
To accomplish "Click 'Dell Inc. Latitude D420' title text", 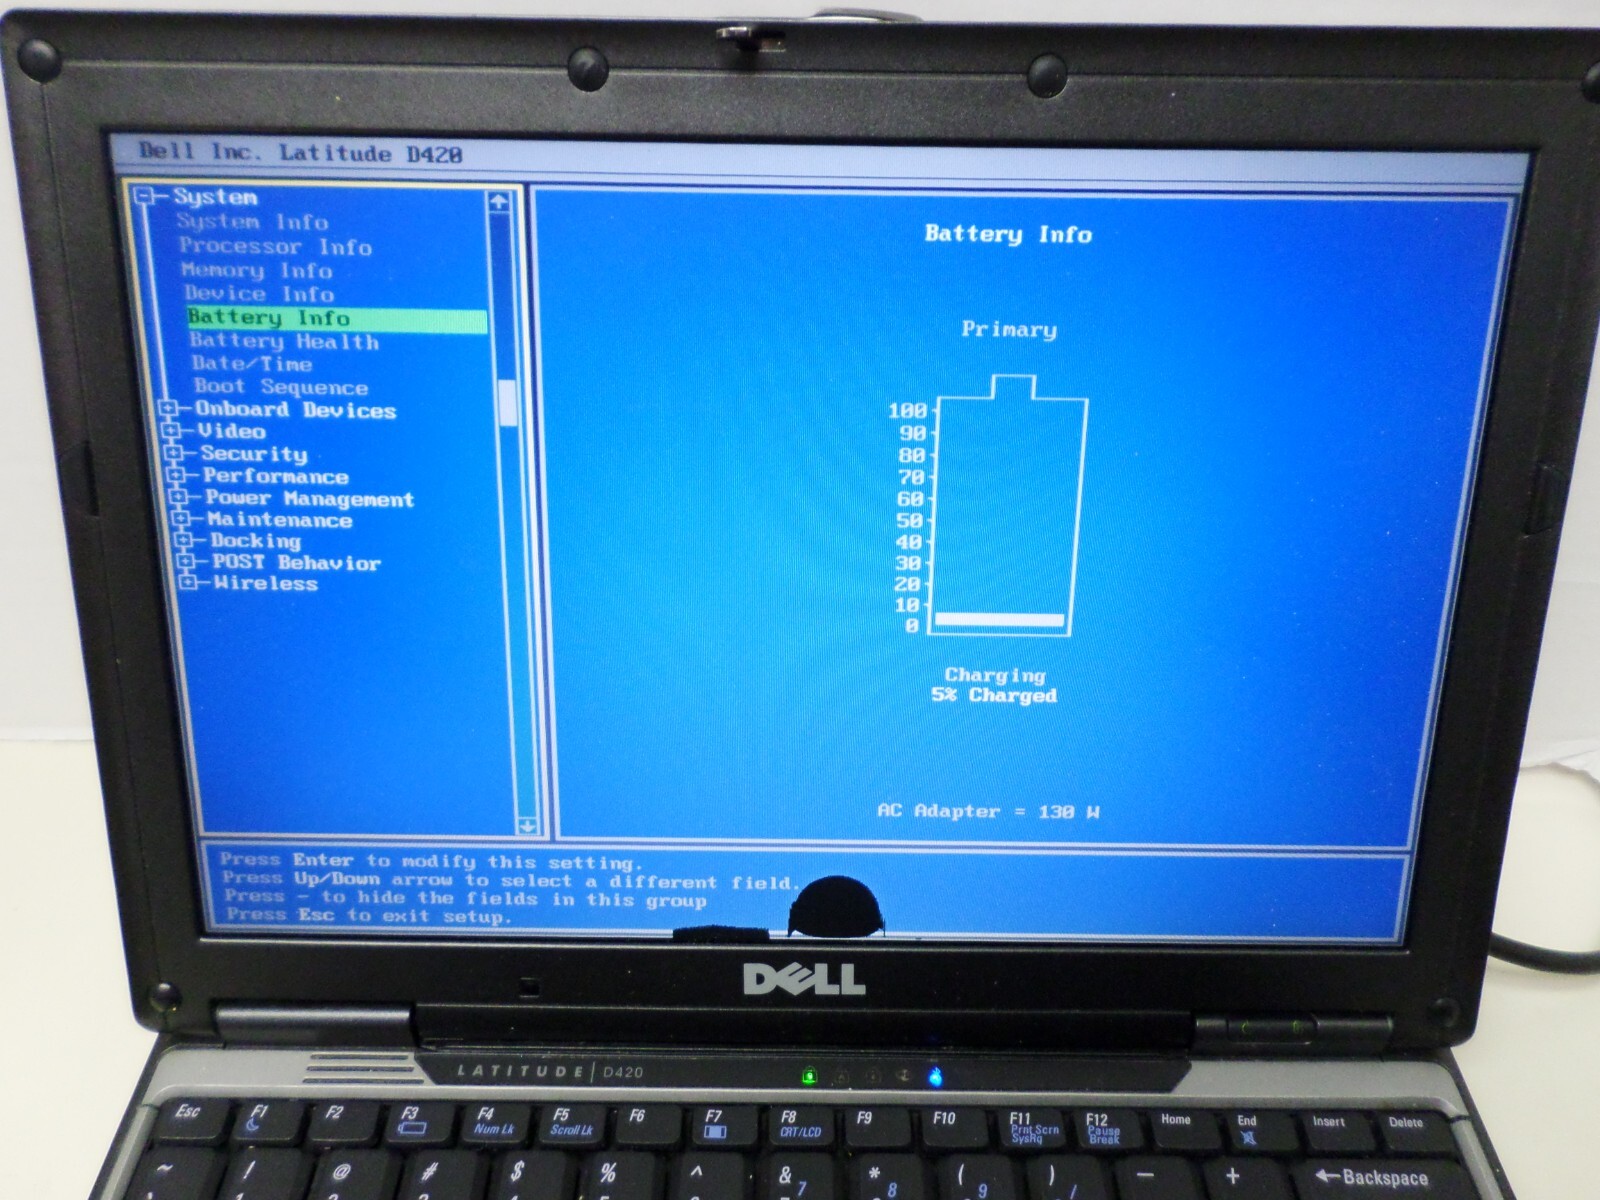I will [300, 153].
